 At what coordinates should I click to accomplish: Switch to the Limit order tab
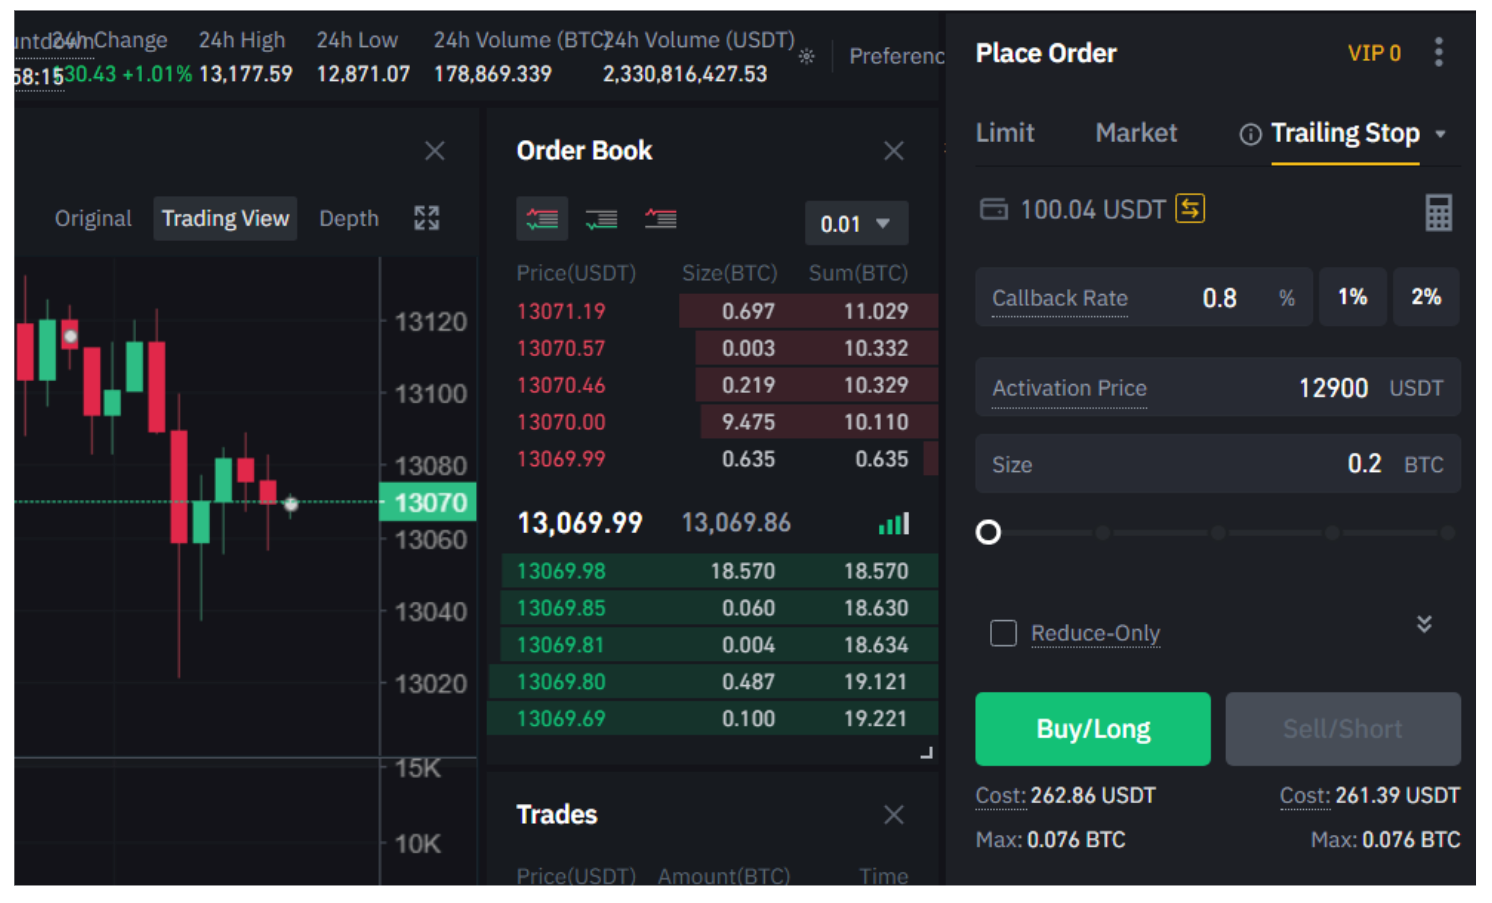tap(1004, 132)
